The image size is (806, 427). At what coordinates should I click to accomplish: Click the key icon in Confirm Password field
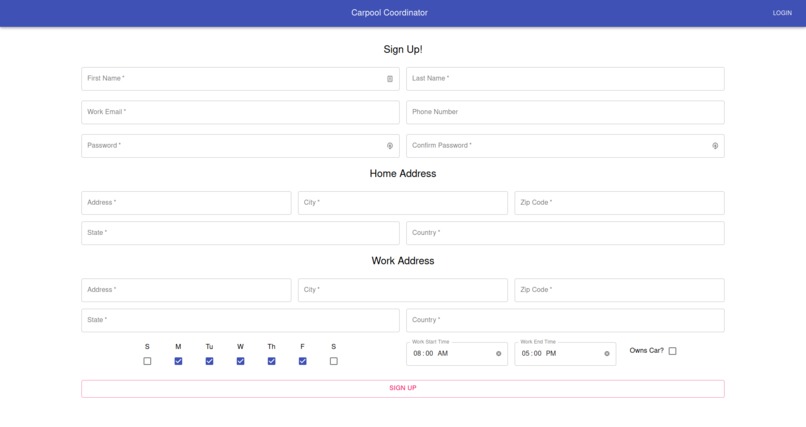(715, 146)
